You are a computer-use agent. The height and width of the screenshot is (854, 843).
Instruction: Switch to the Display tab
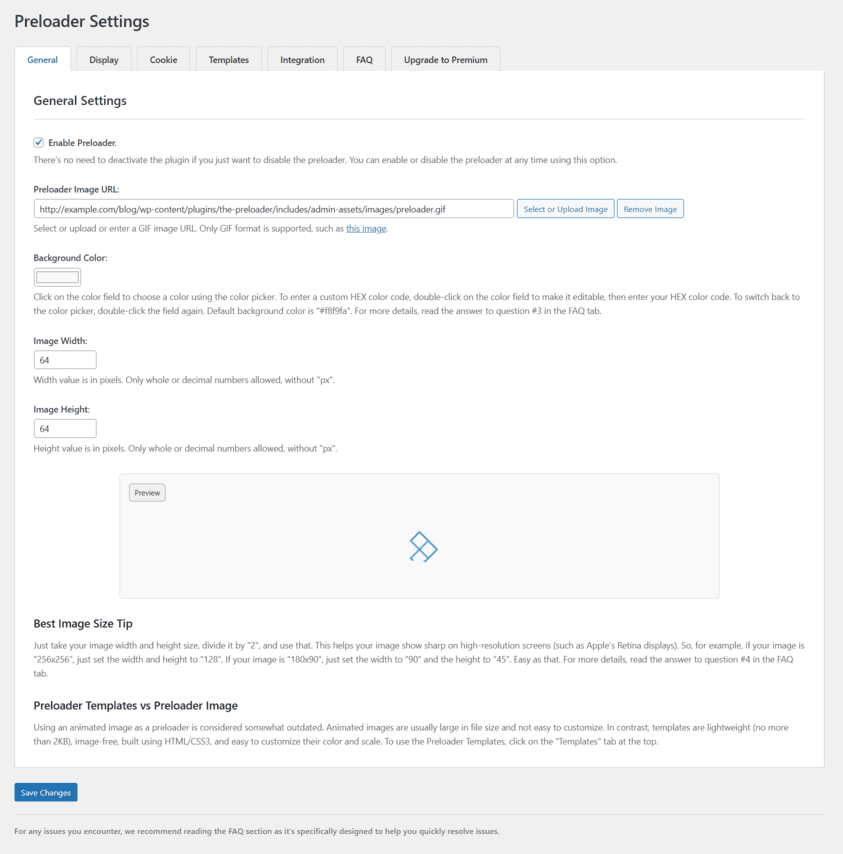(104, 60)
